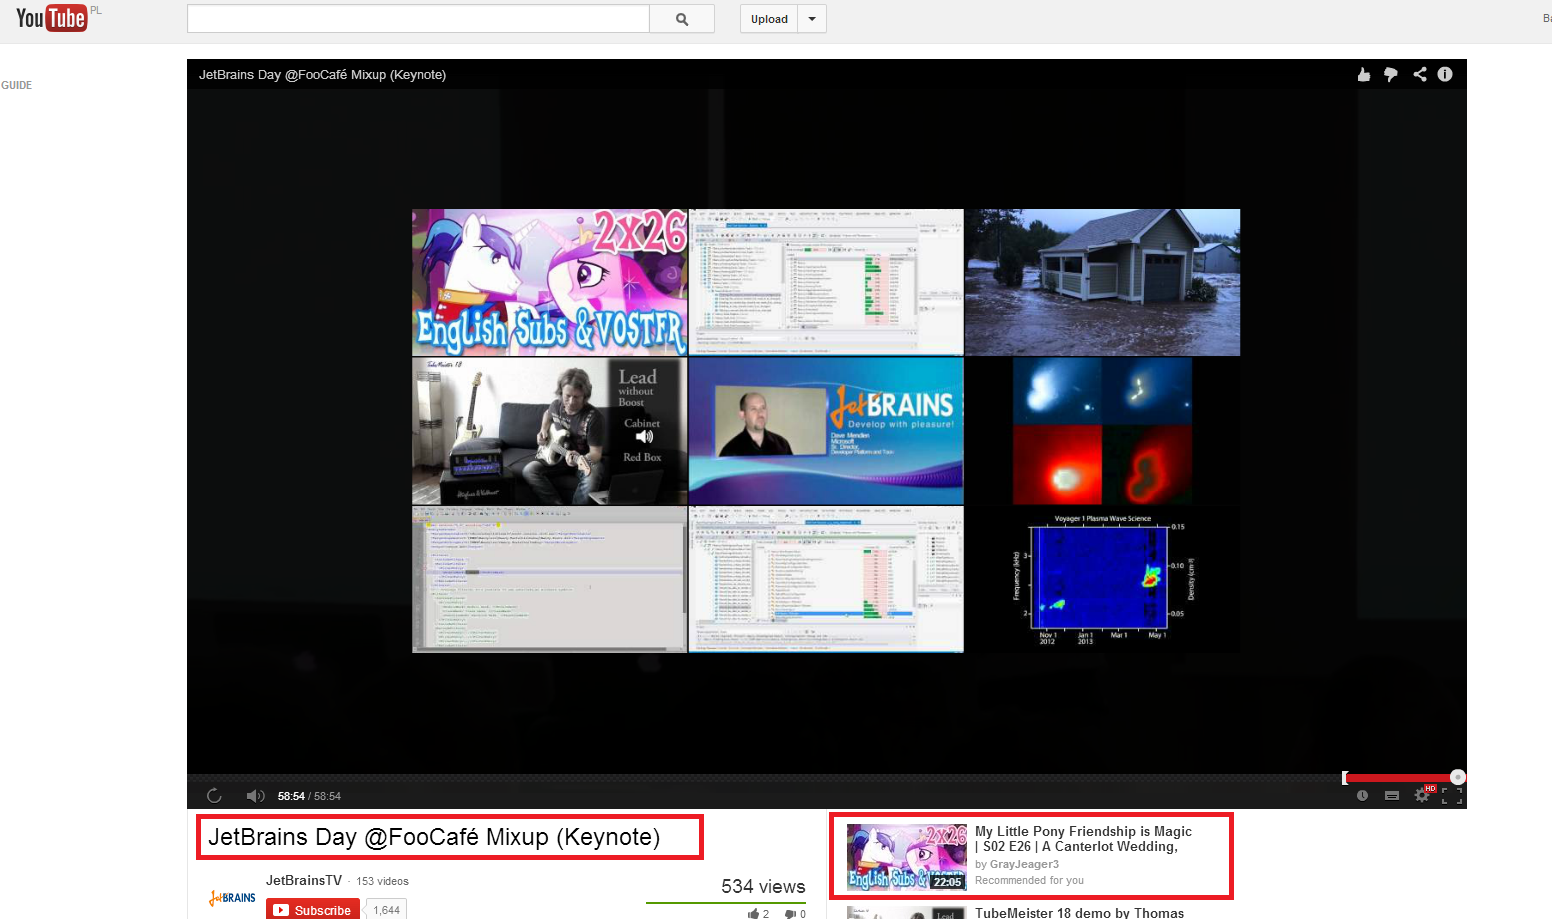Viewport: 1552px width, 919px height.
Task: Click the YouTube logo
Action: click(51, 18)
